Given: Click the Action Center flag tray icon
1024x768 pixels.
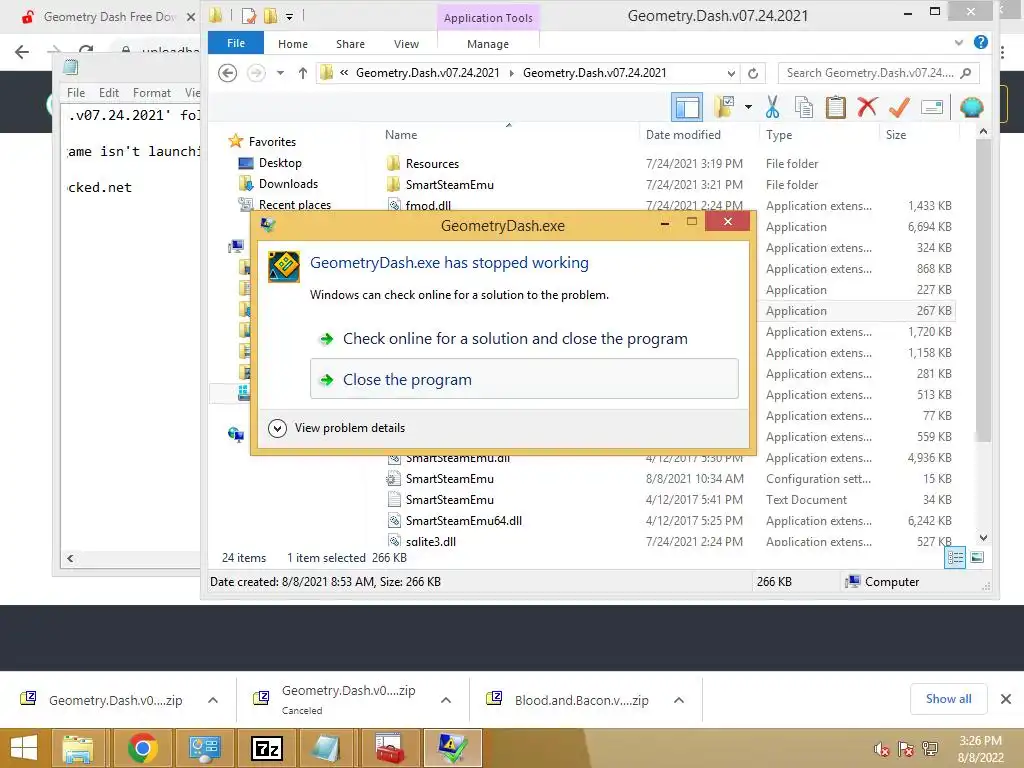Looking at the screenshot, I should 906,749.
